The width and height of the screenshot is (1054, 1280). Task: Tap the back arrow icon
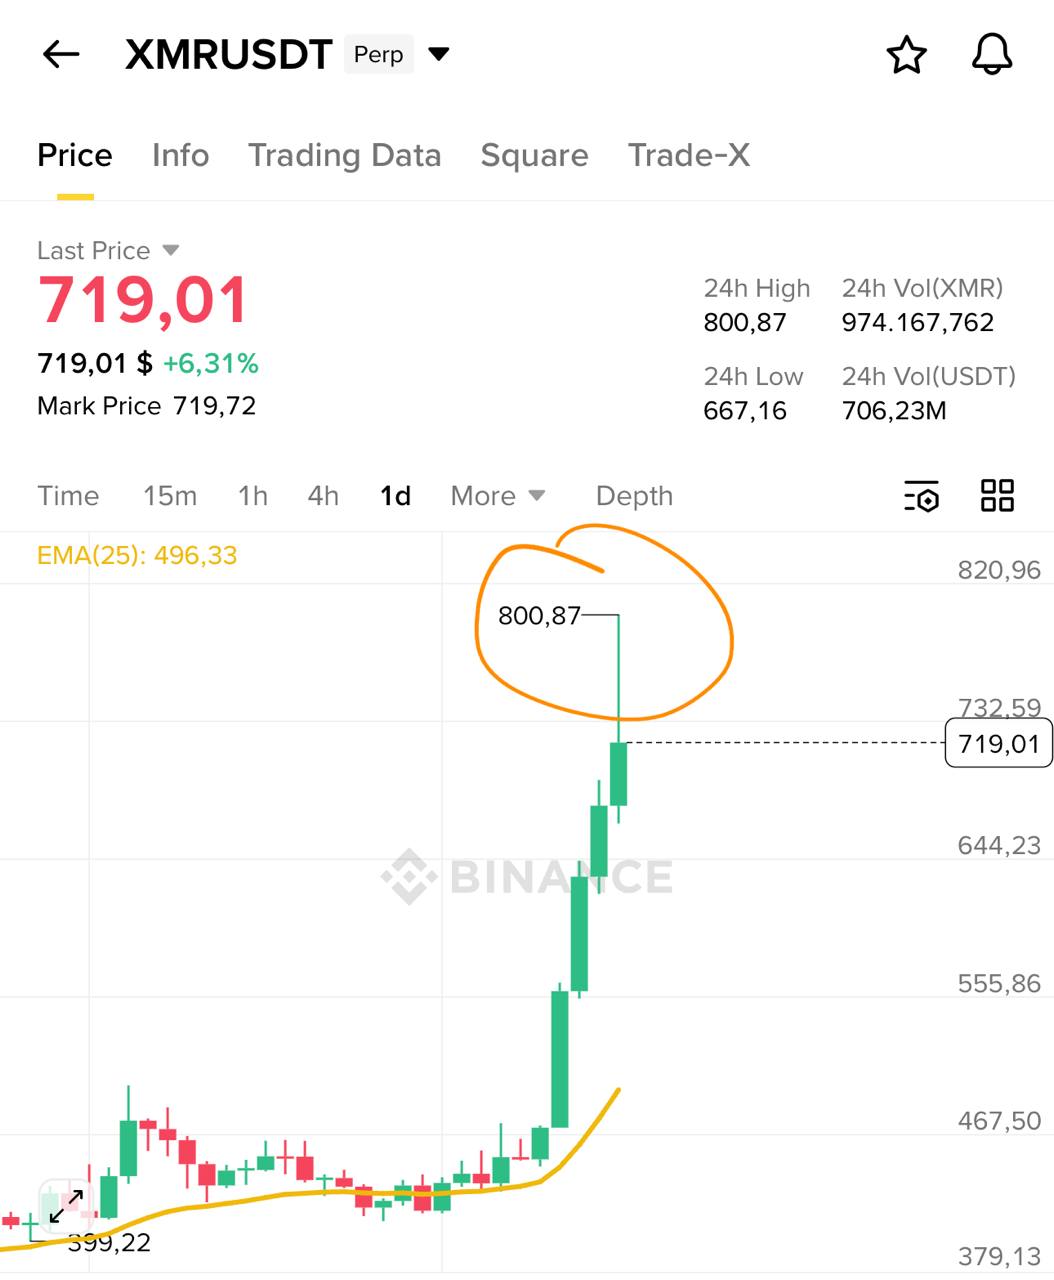coord(61,54)
